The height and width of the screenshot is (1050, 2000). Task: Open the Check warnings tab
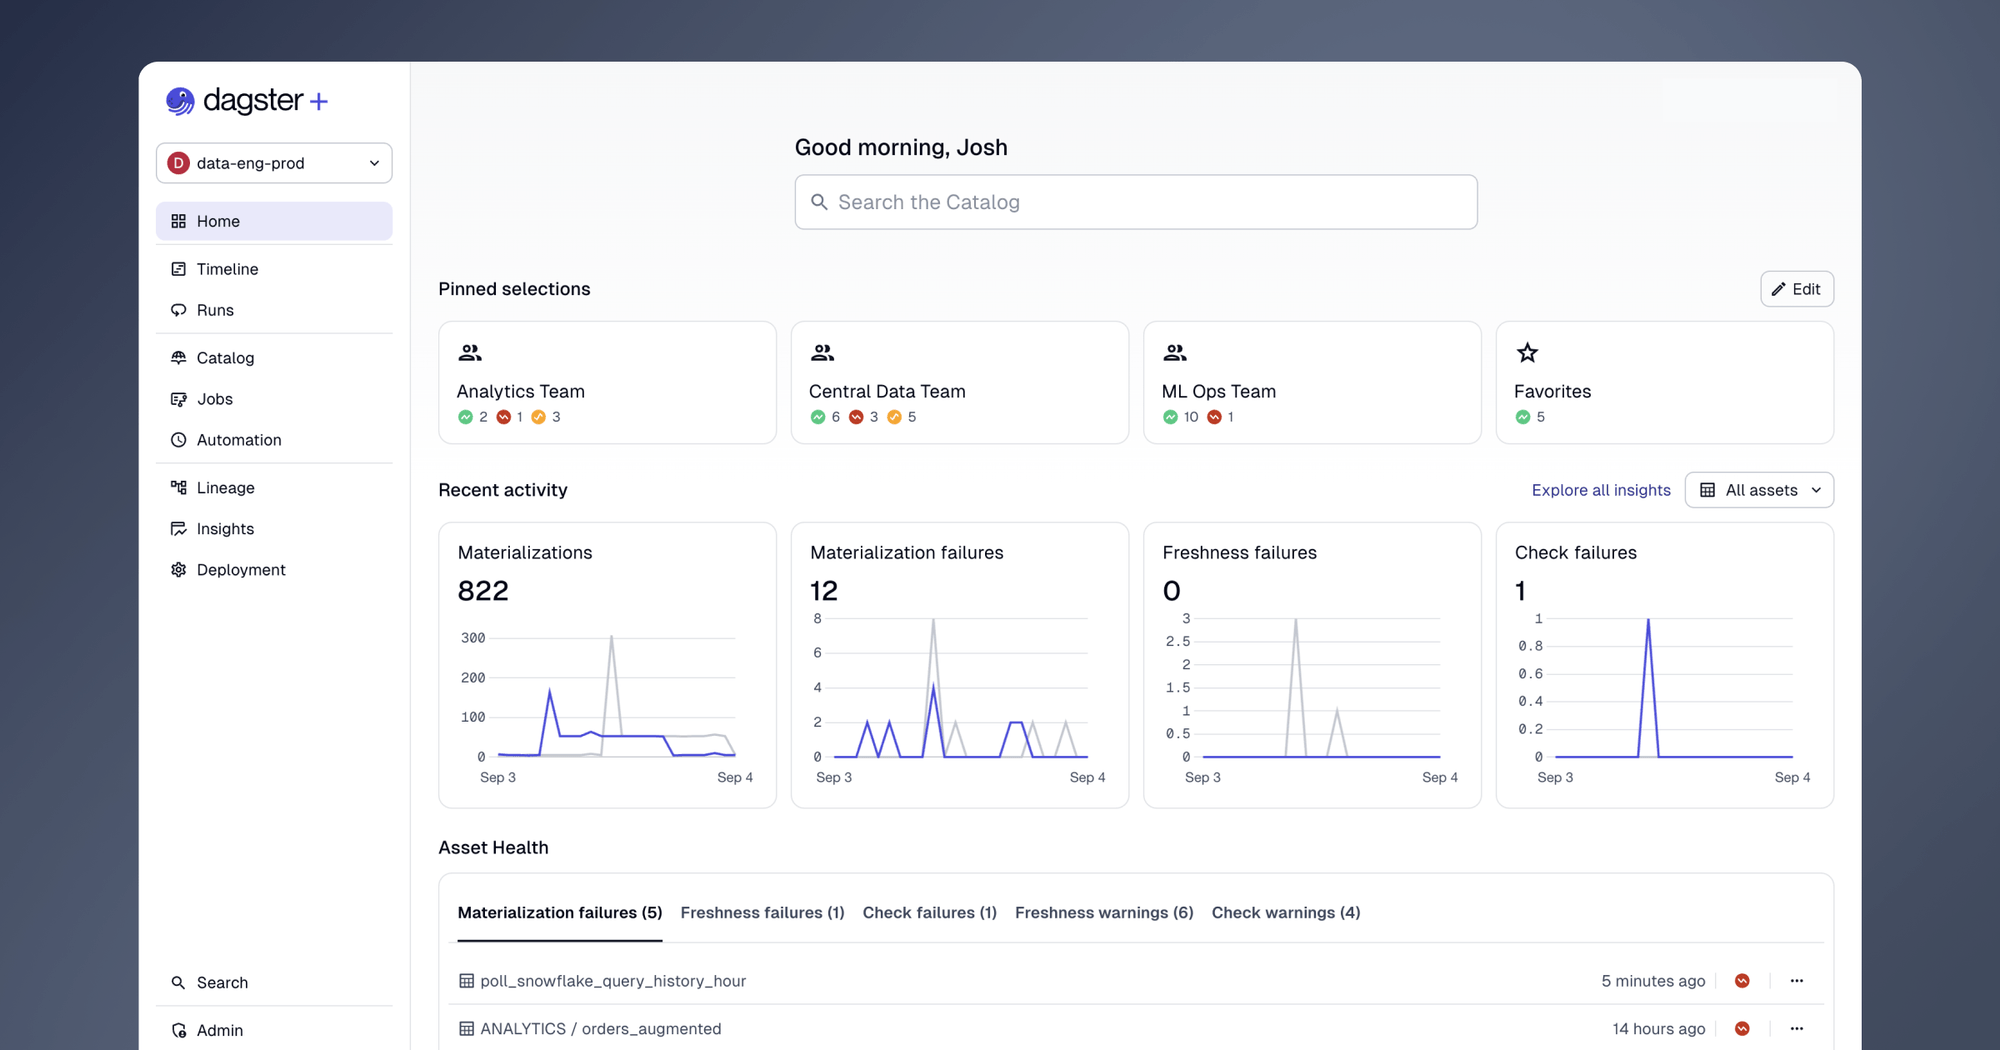(x=1286, y=912)
